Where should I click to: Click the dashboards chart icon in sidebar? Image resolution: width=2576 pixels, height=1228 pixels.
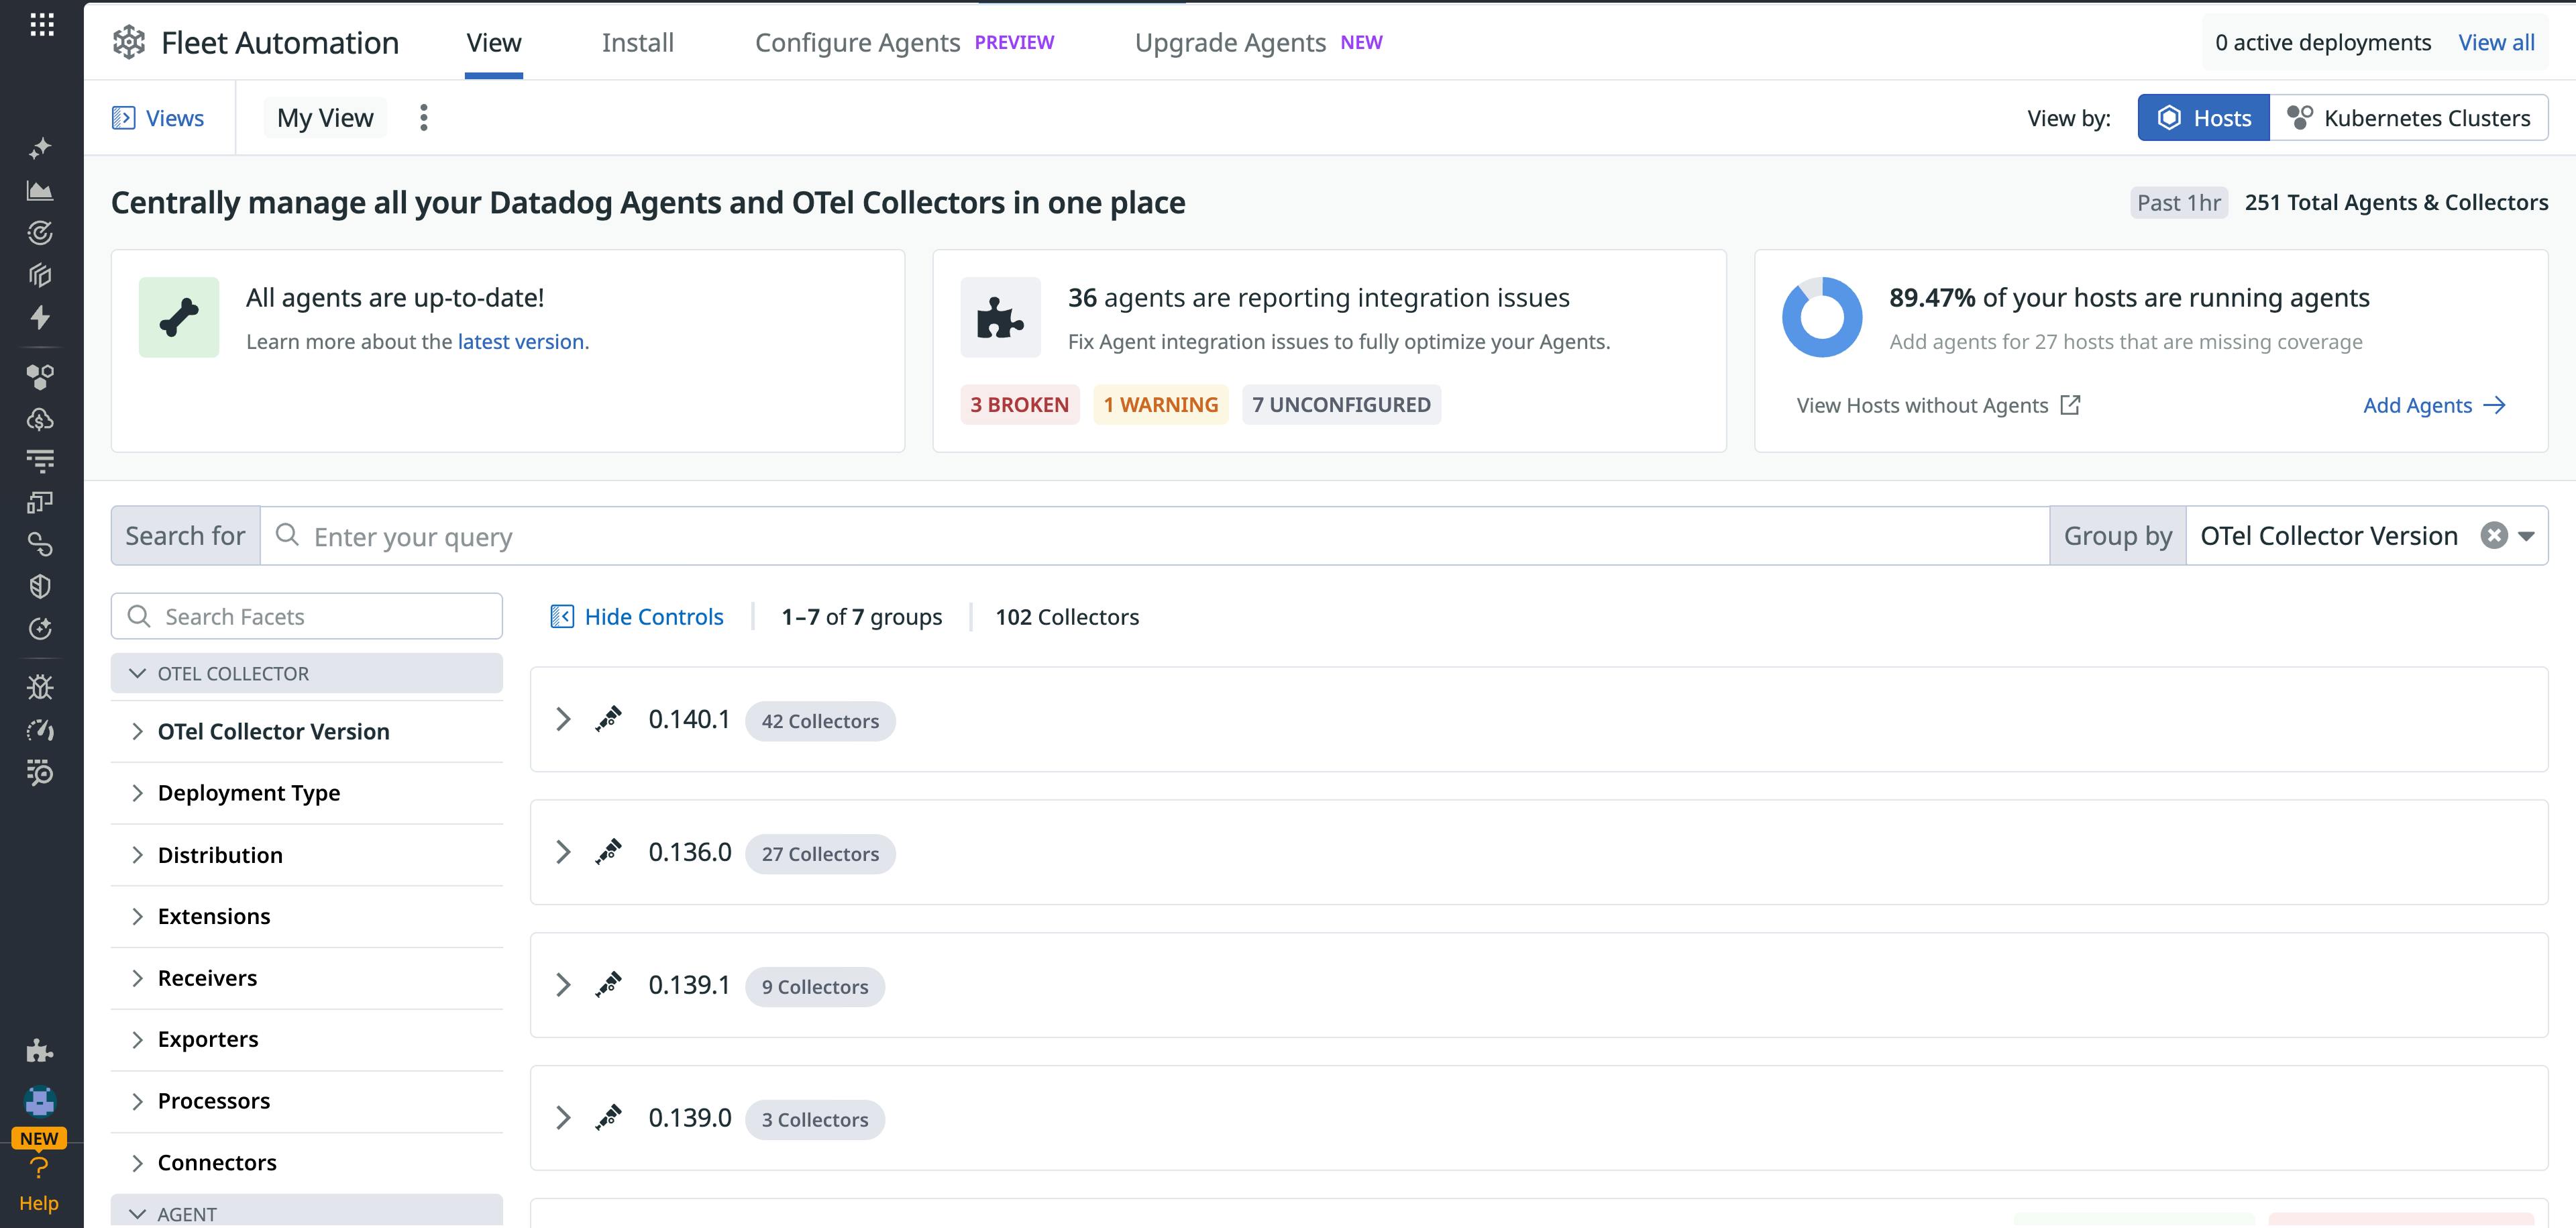tap(40, 190)
